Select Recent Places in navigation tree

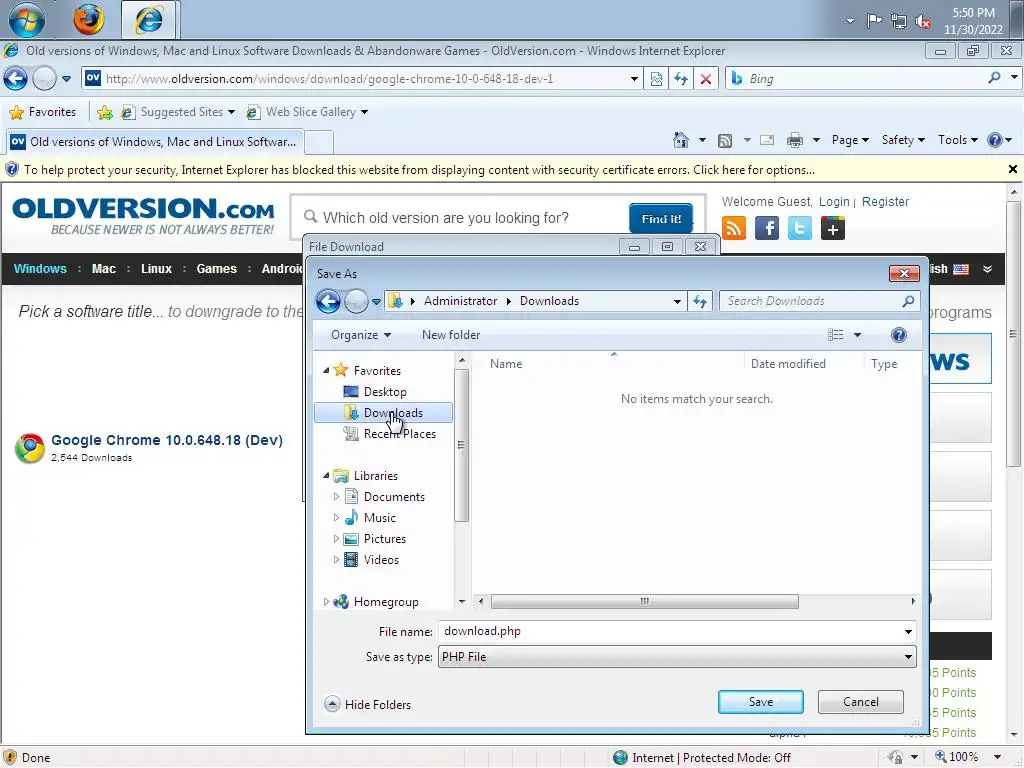pos(399,434)
